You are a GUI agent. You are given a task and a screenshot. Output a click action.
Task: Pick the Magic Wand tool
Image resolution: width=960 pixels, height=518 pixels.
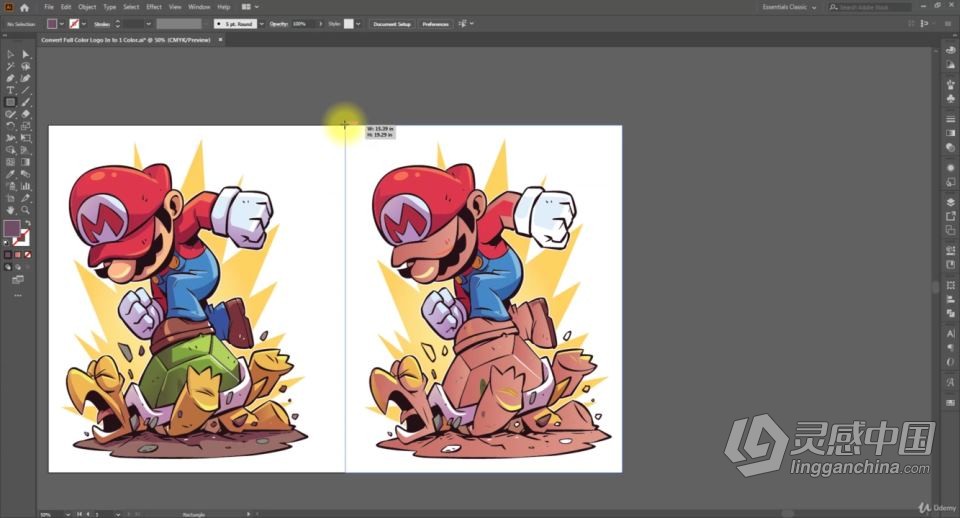point(10,66)
